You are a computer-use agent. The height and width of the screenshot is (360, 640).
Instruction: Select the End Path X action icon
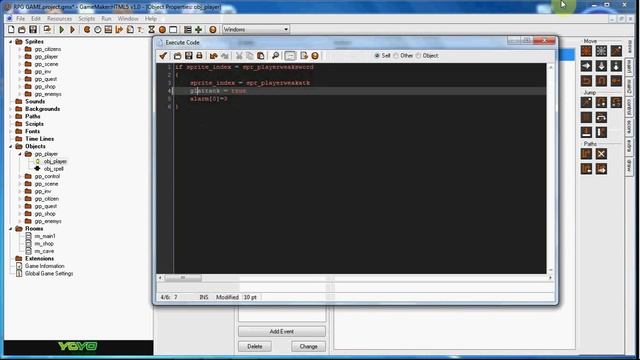click(601, 154)
